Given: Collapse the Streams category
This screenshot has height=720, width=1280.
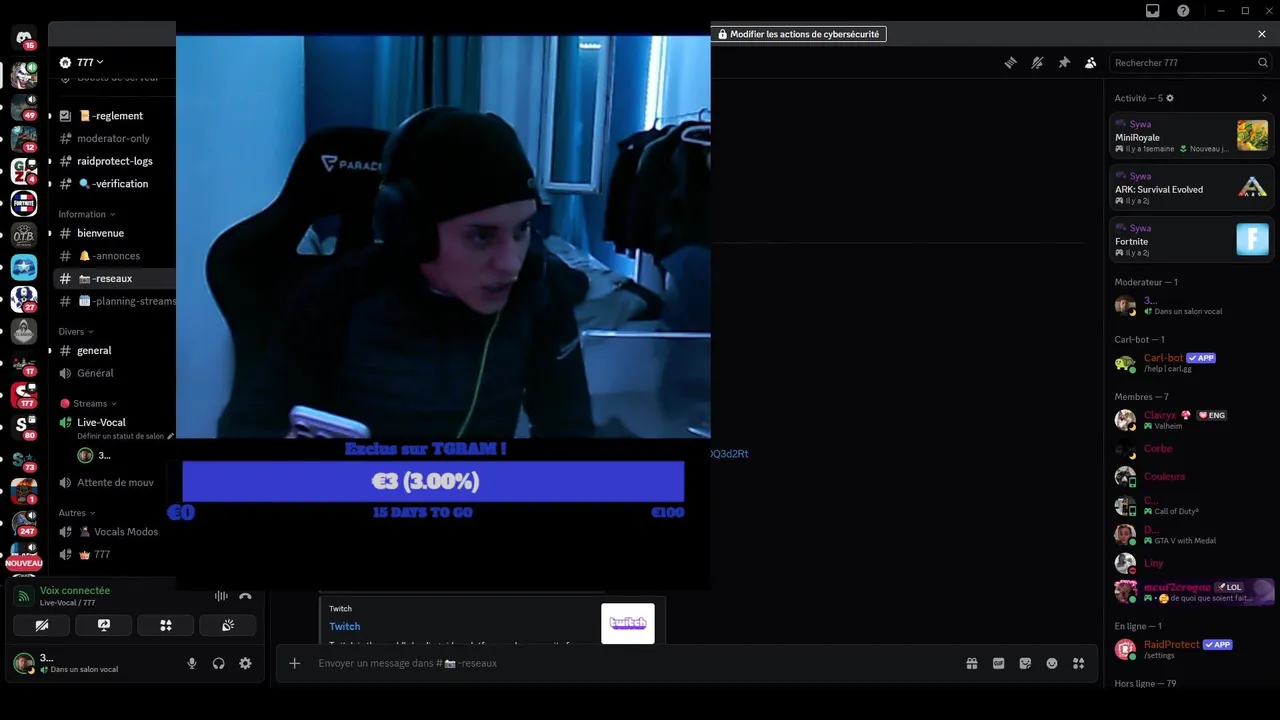Looking at the screenshot, I should pyautogui.click(x=88, y=403).
